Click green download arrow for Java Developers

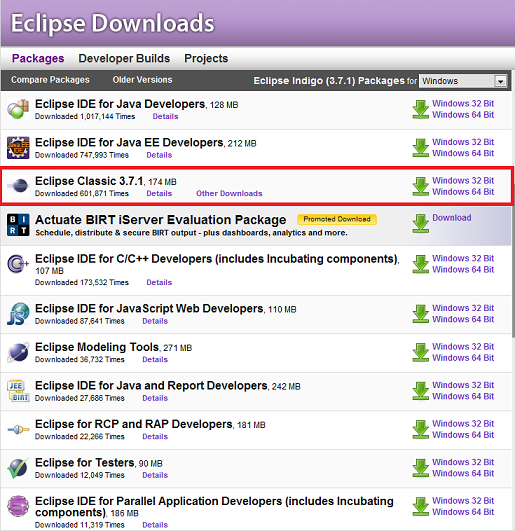point(421,109)
